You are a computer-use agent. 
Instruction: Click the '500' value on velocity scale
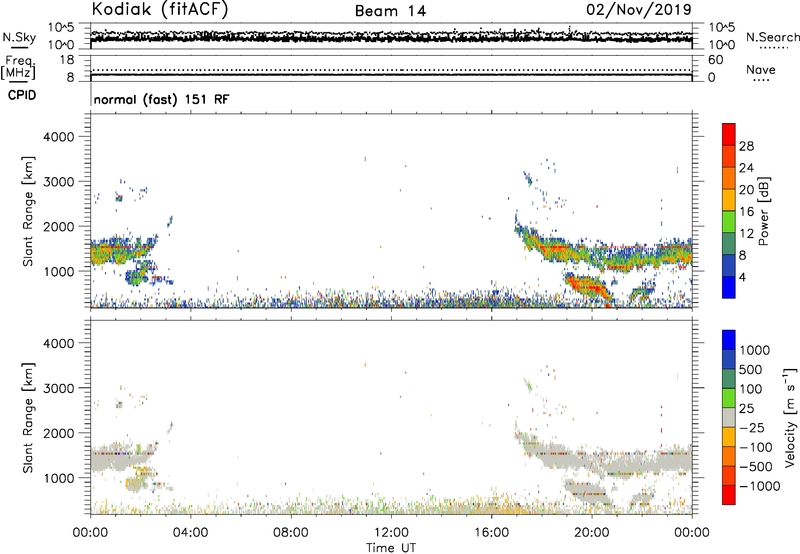[751, 370]
